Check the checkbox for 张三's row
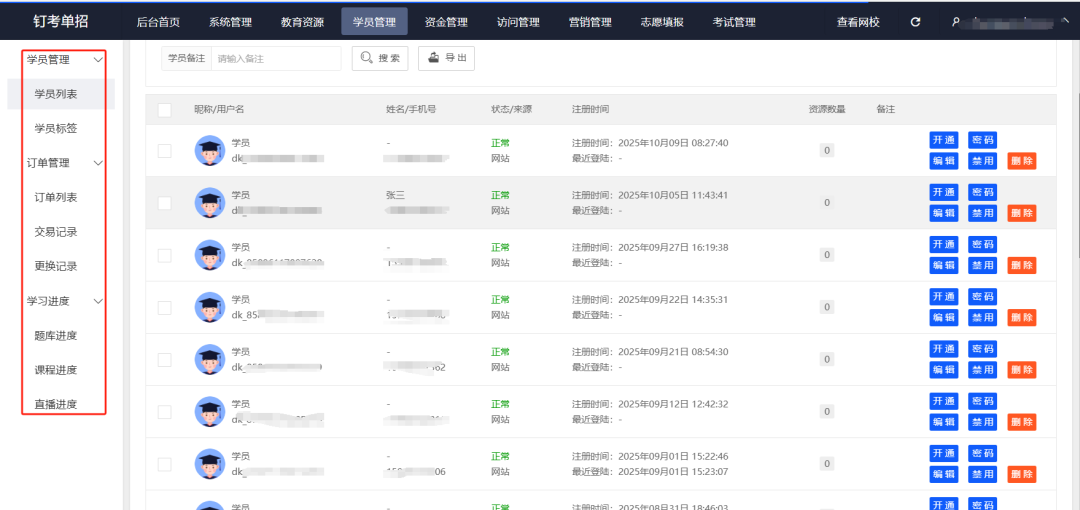Screen dimensions: 1080x510 point(164,203)
